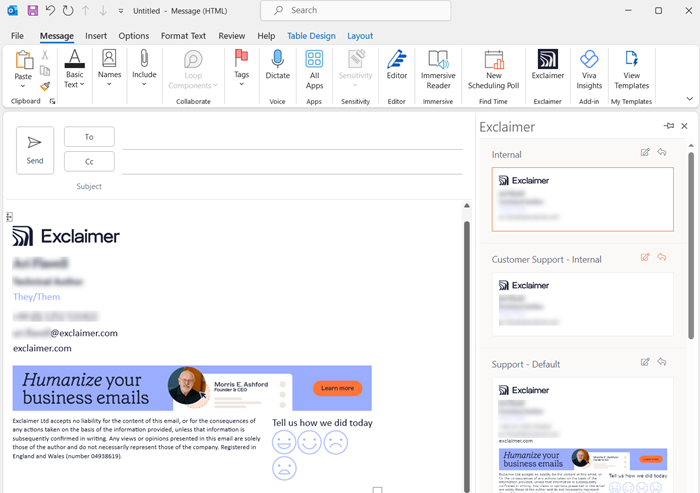This screenshot has height=493, width=700.
Task: Click the To button
Action: click(89, 137)
